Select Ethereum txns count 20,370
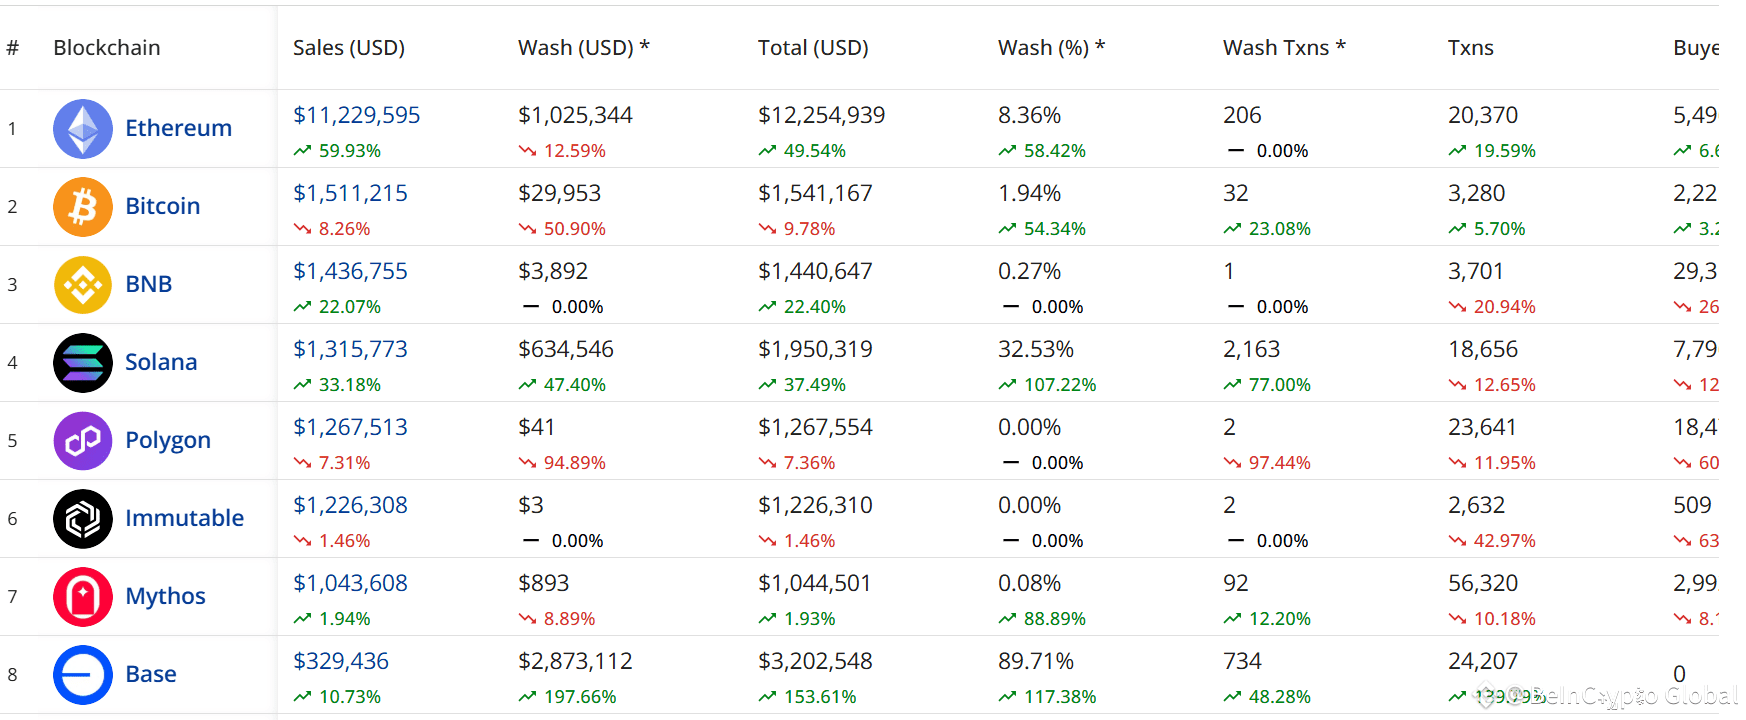This screenshot has height=720, width=1746. tap(1483, 115)
